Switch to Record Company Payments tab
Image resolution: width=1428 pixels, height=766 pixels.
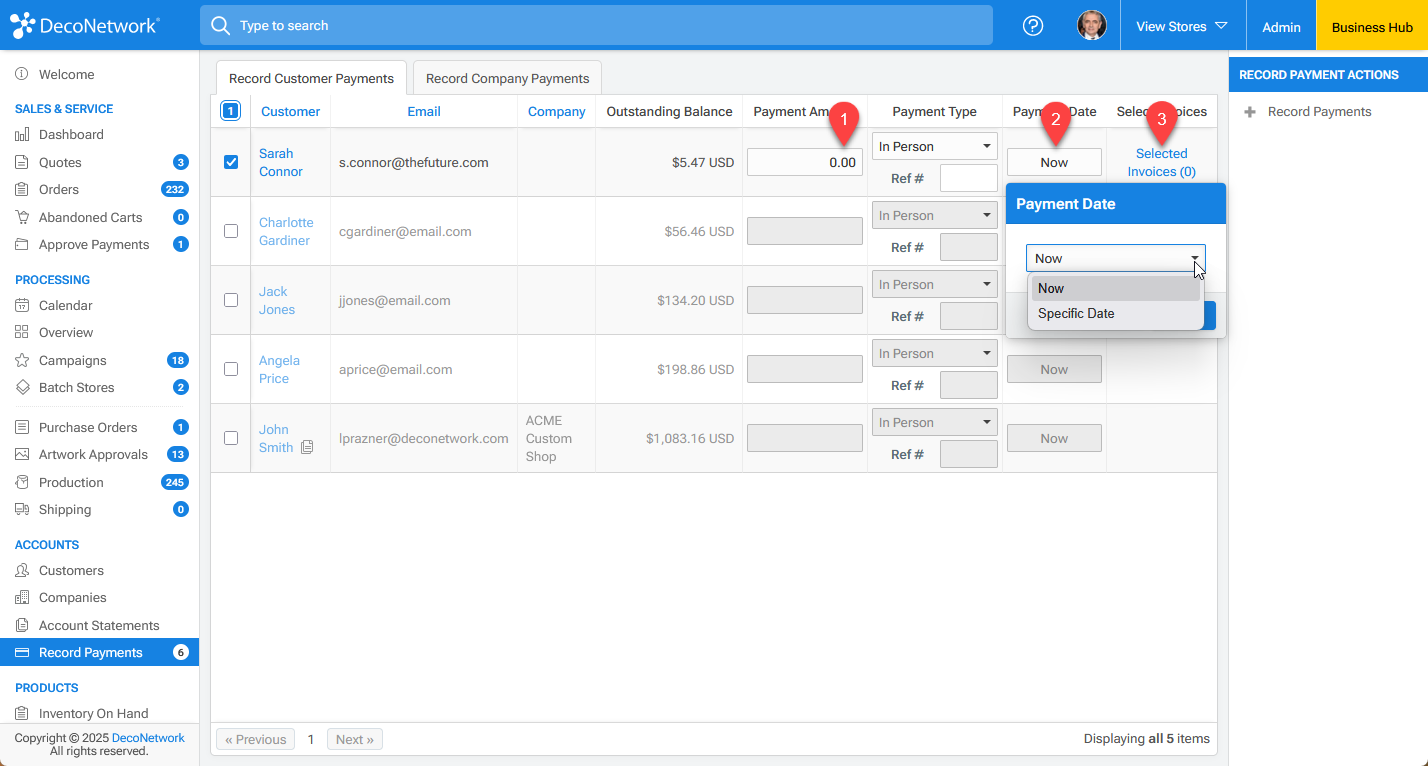coord(507,78)
